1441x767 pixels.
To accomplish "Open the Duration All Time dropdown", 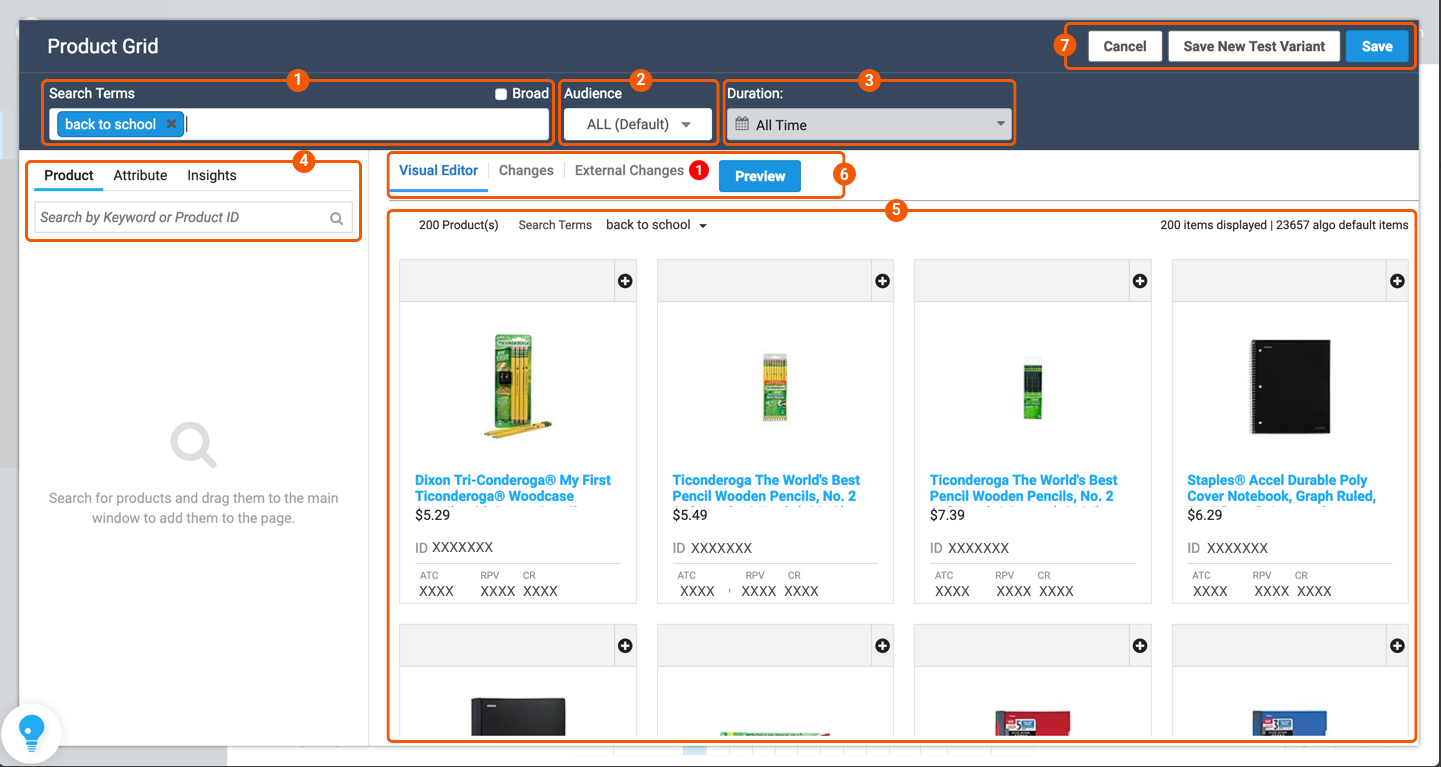I will pyautogui.click(x=869, y=124).
